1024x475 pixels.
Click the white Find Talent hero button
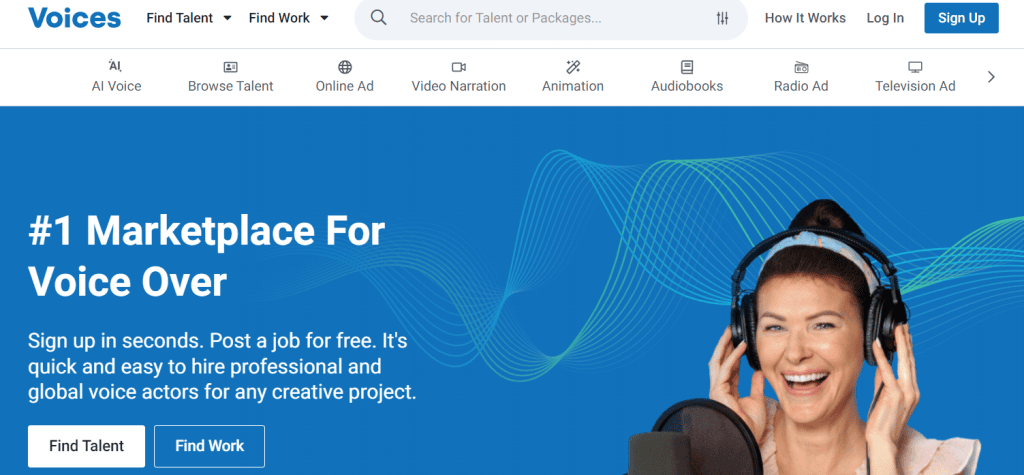(x=86, y=446)
